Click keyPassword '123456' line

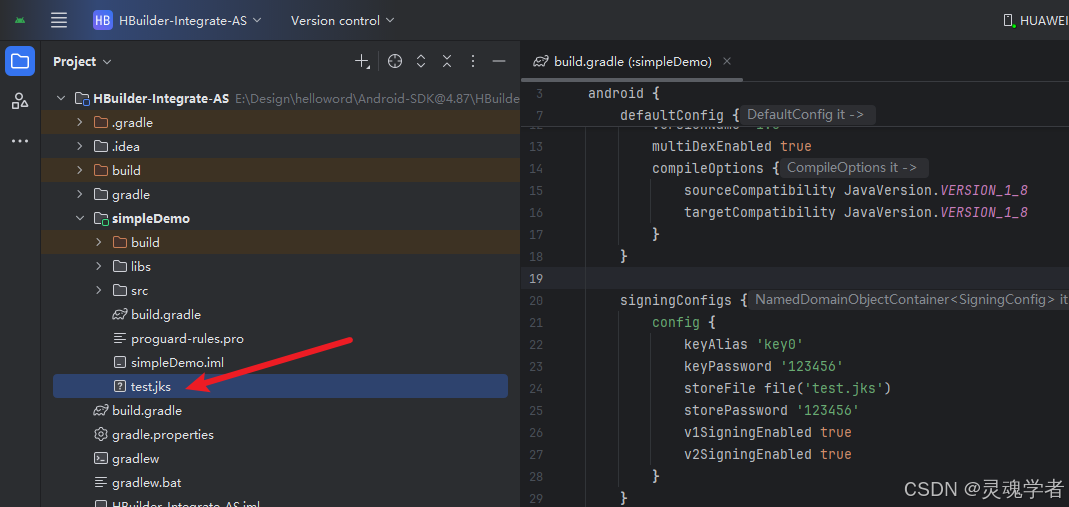tap(764, 366)
